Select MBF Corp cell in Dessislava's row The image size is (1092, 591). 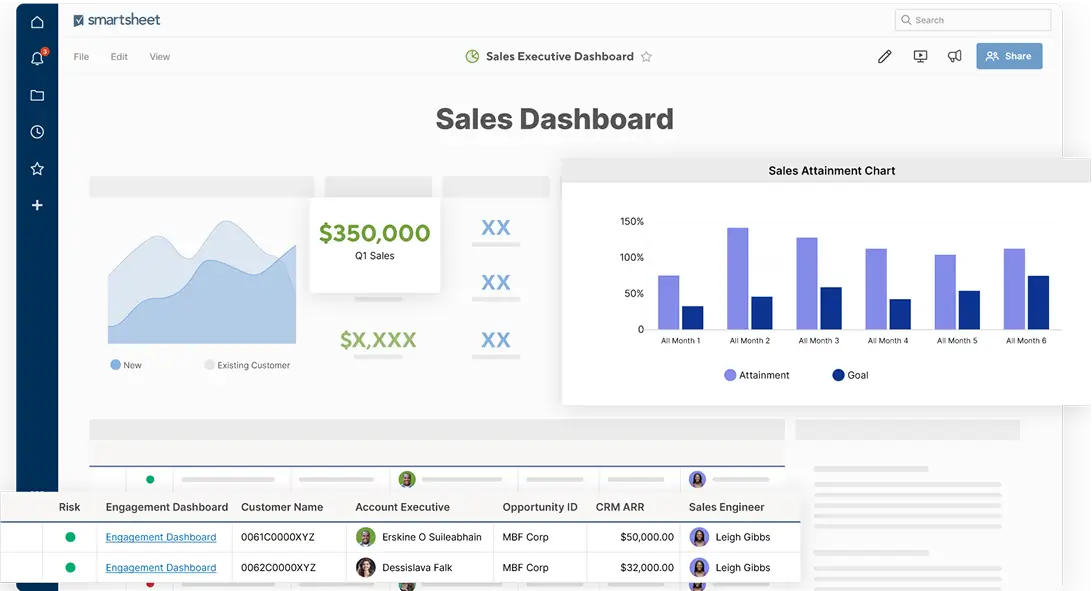click(x=540, y=568)
